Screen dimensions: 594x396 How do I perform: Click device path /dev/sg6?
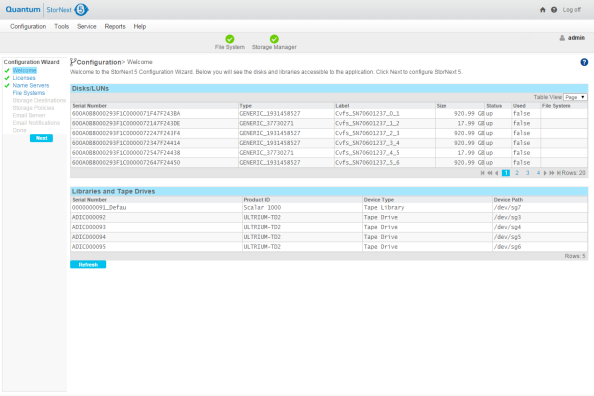(507, 247)
